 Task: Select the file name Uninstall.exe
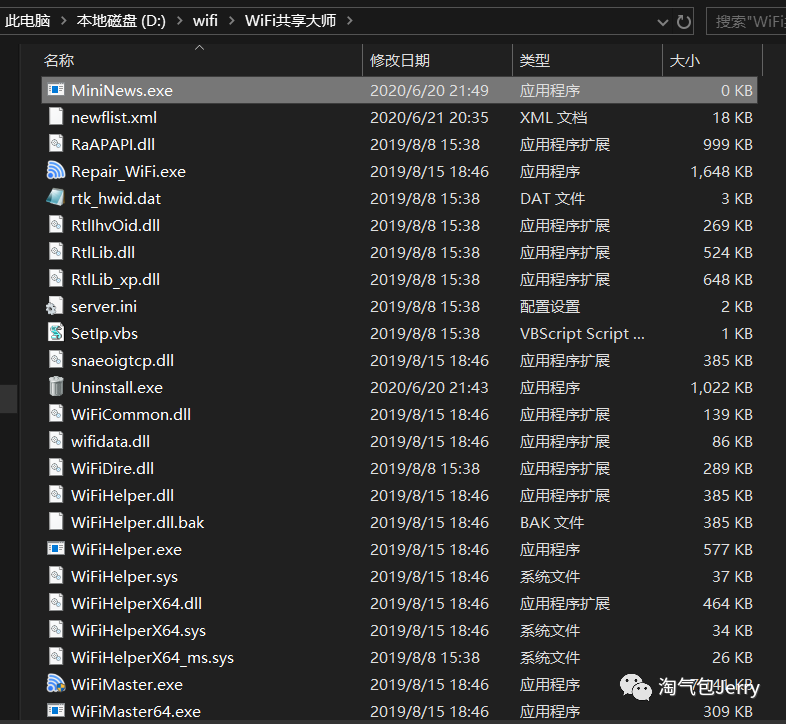(x=117, y=388)
